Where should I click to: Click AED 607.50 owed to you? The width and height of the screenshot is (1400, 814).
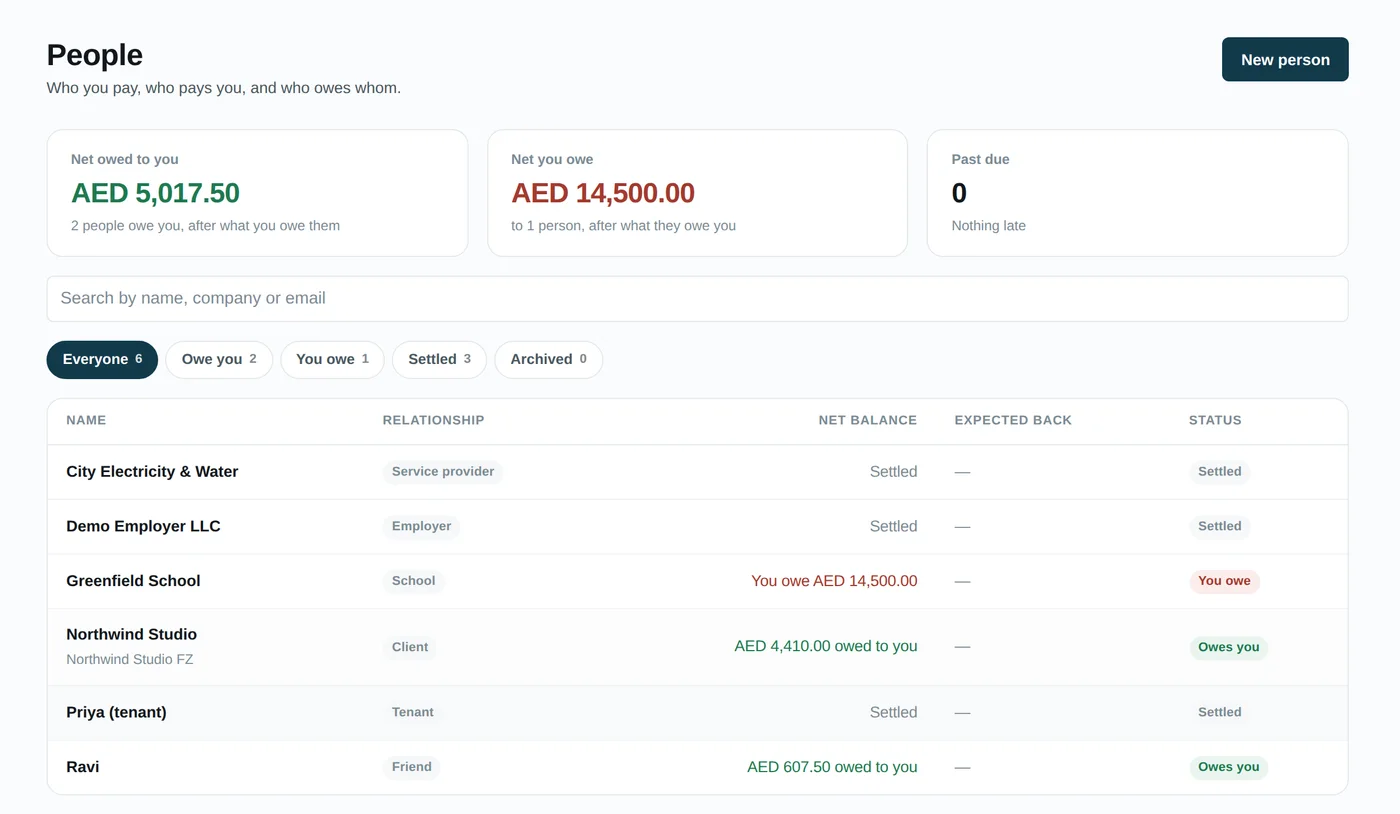(x=832, y=767)
